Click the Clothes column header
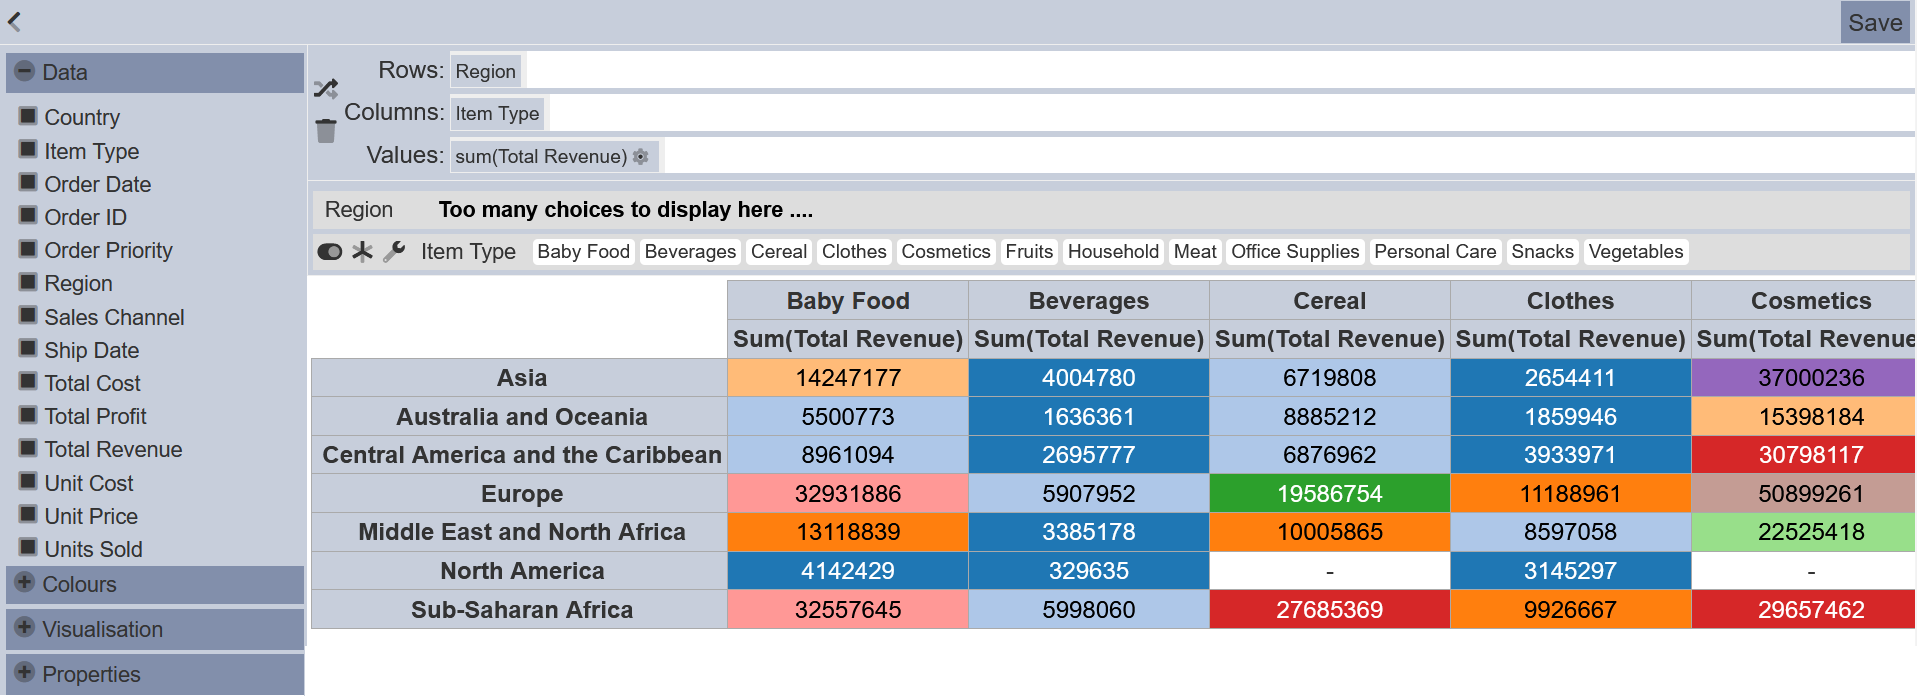This screenshot has width=1917, height=696. 1570,300
